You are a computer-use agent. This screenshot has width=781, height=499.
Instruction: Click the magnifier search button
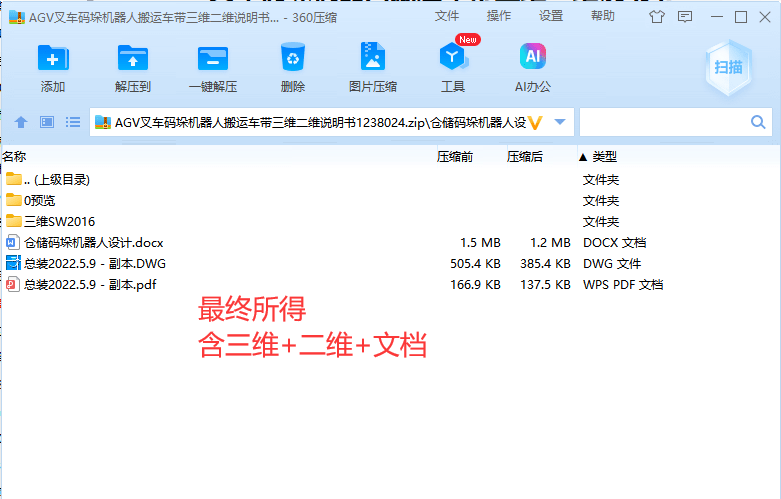[758, 122]
